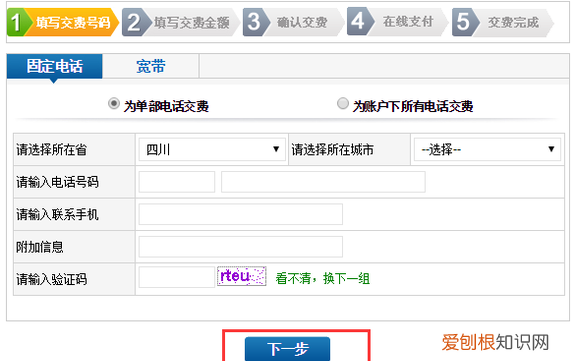The image size is (575, 361).
Task: Click the long phone number input field
Action: pos(323,182)
